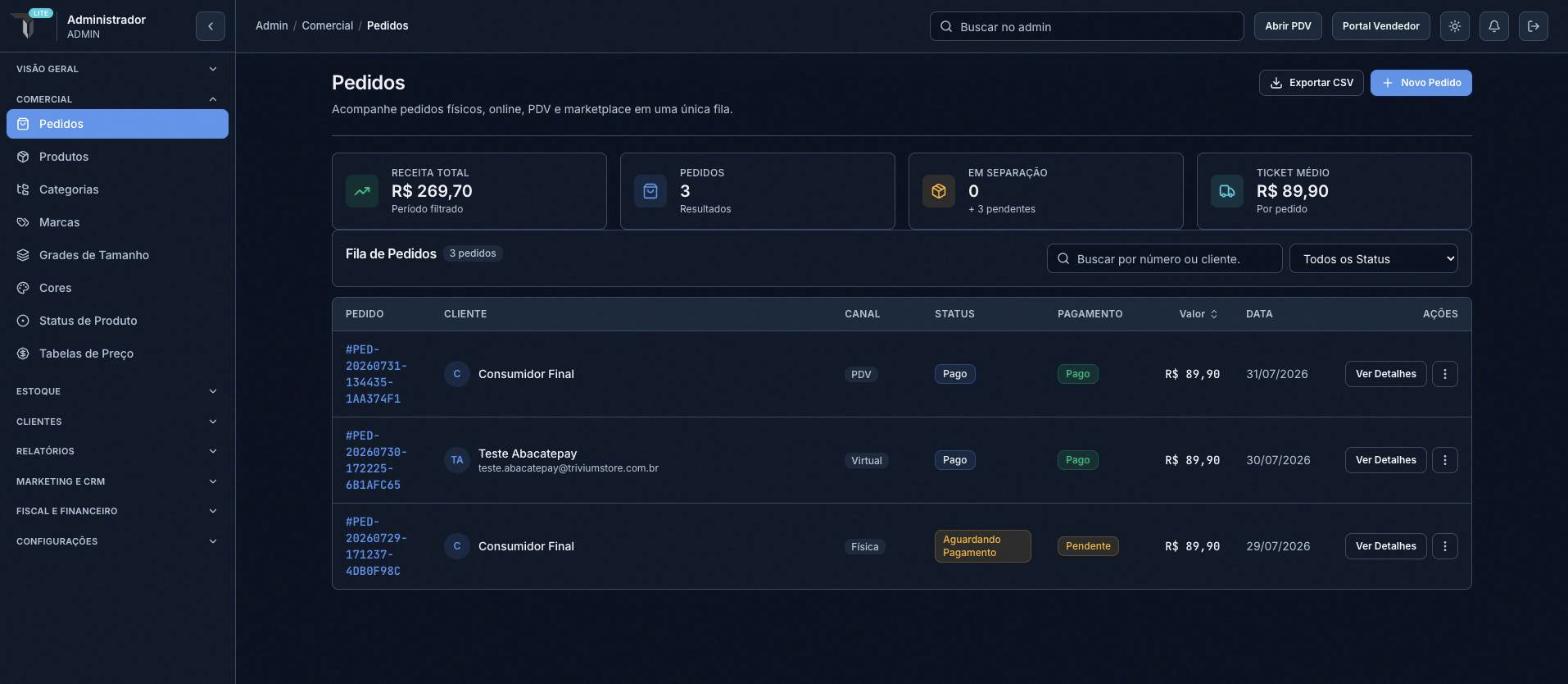Open order link #PED-20260731-134435-1AA374F1
The width and height of the screenshot is (1568, 684).
(376, 374)
